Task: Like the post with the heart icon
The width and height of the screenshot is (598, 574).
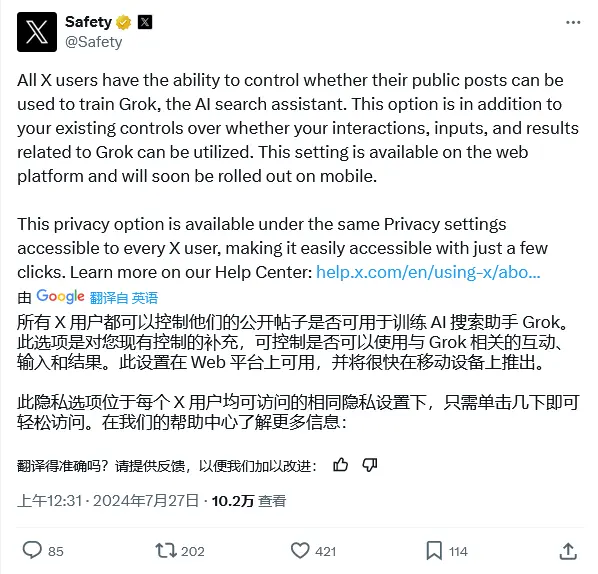Action: pos(300,551)
